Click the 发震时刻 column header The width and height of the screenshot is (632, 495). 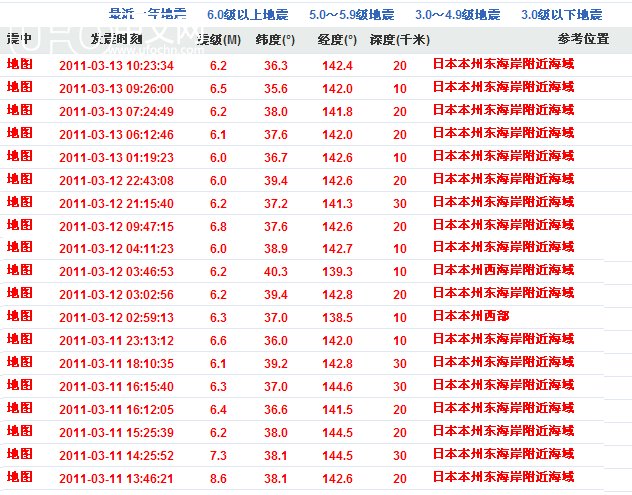tap(116, 39)
